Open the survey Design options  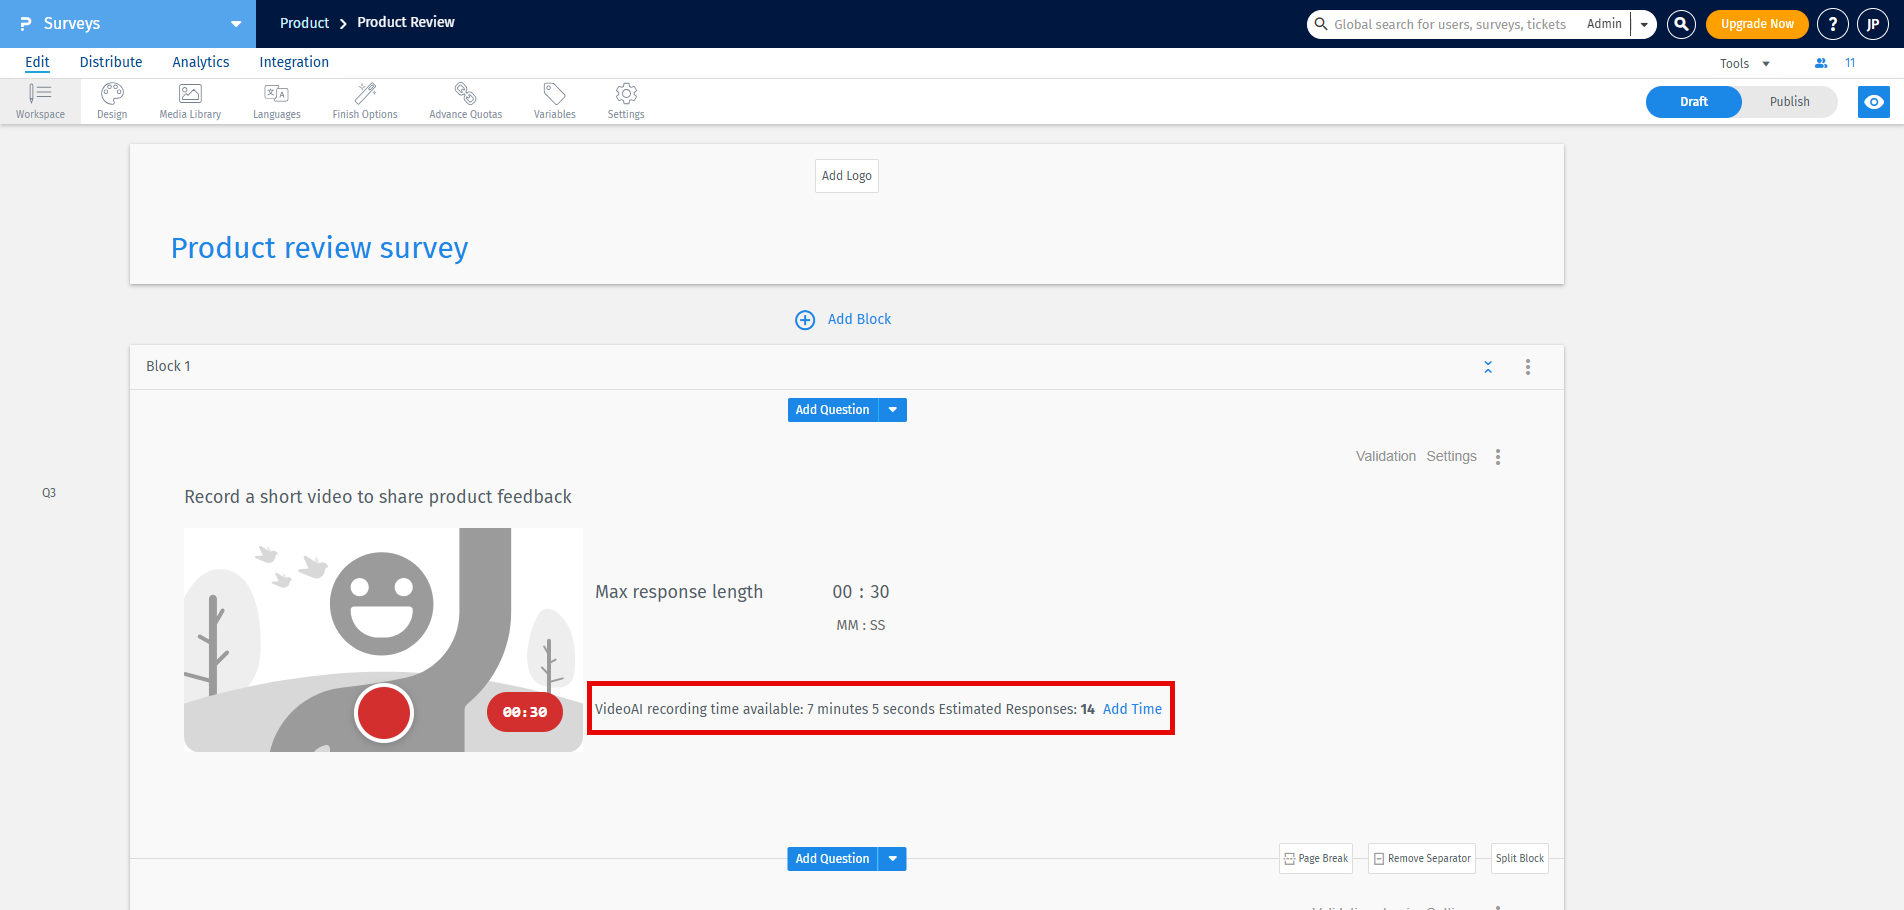point(111,100)
